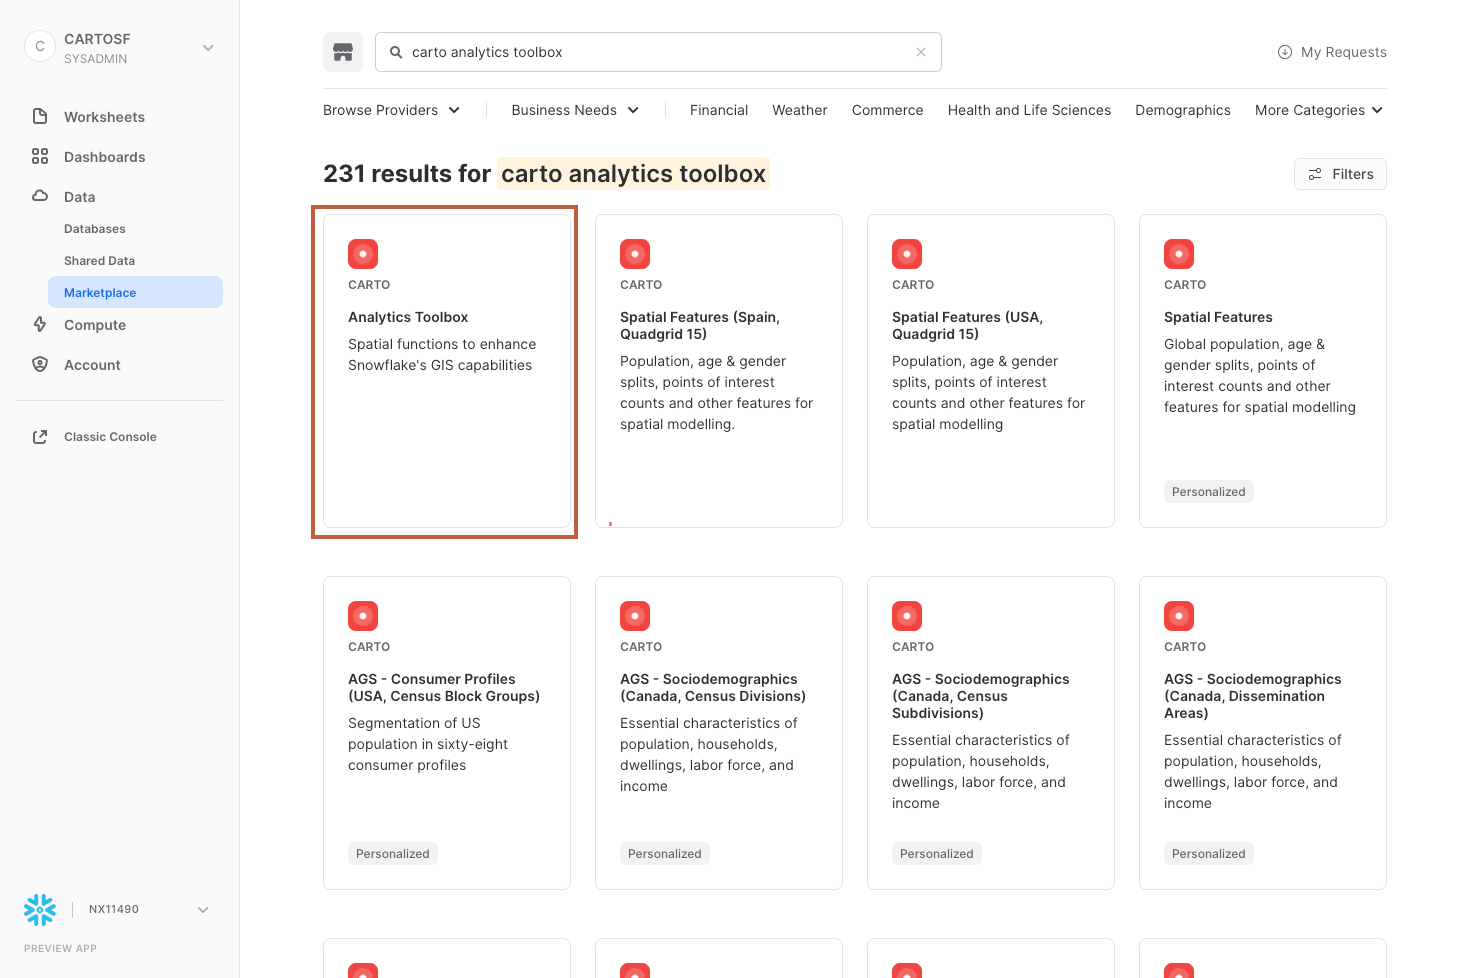
Task: Select the Demographics category tab
Action: coord(1182,110)
